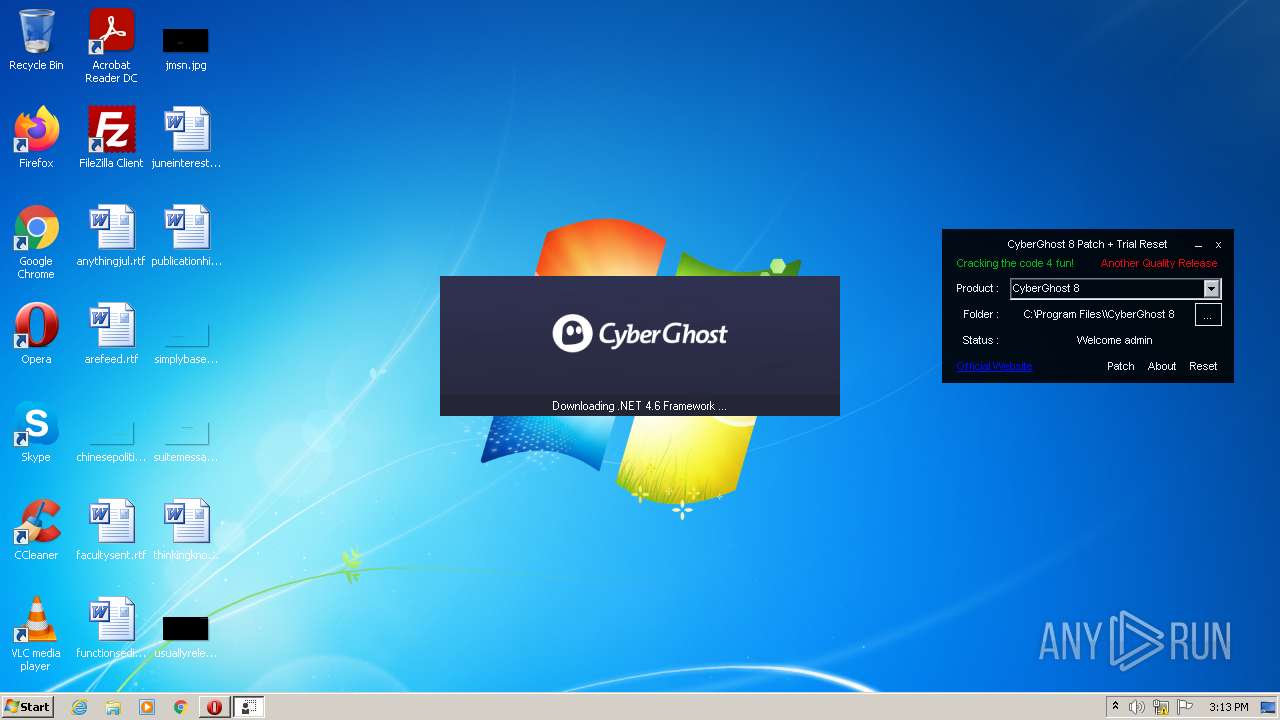Click 'Downloading .NET 4.6 Framework ...' text

pos(639,406)
